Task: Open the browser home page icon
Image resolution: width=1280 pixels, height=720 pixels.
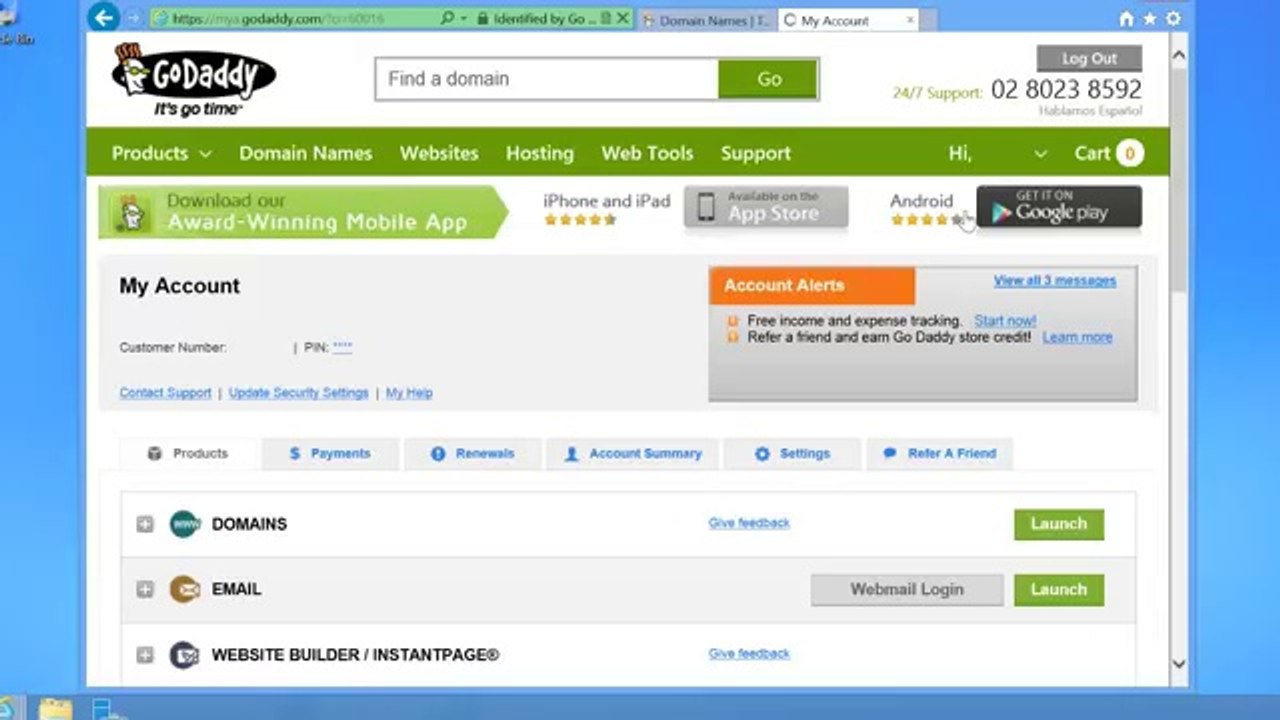Action: click(1127, 19)
